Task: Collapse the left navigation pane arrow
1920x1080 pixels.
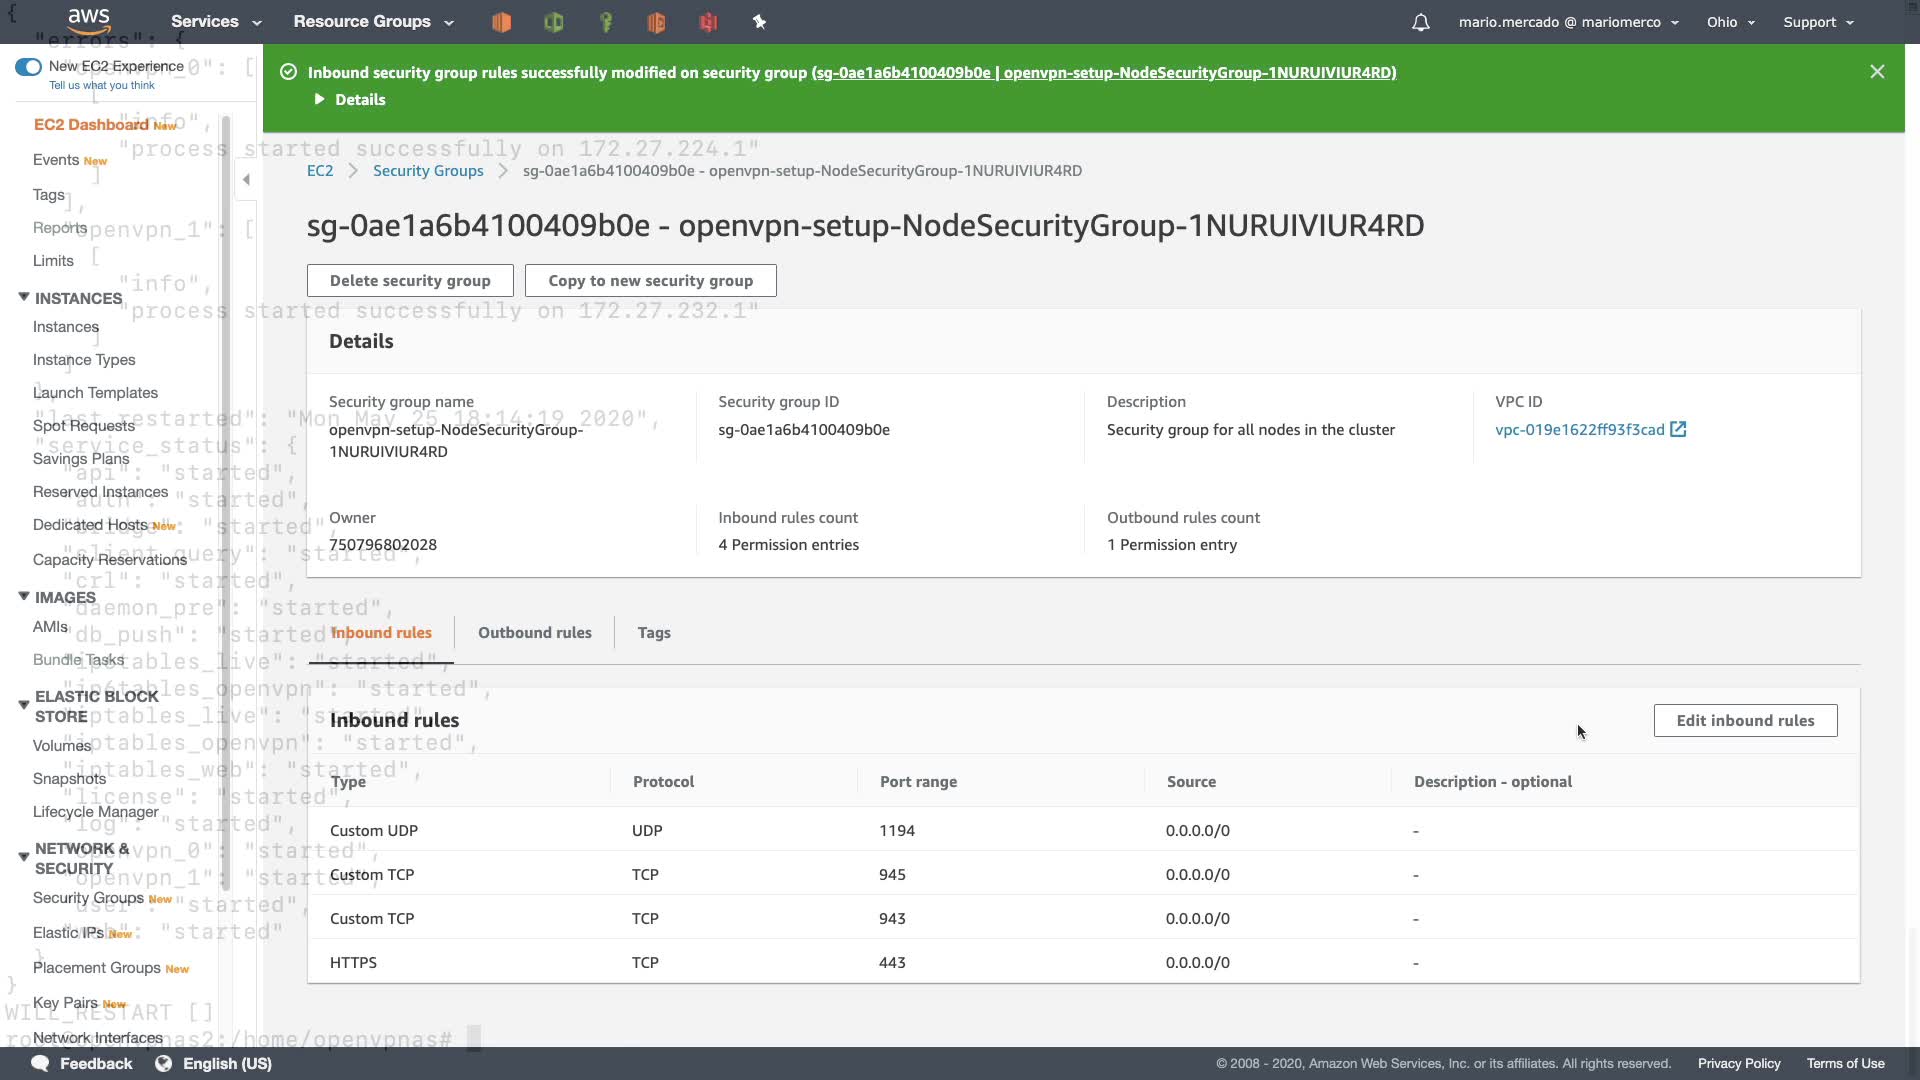Action: [246, 180]
